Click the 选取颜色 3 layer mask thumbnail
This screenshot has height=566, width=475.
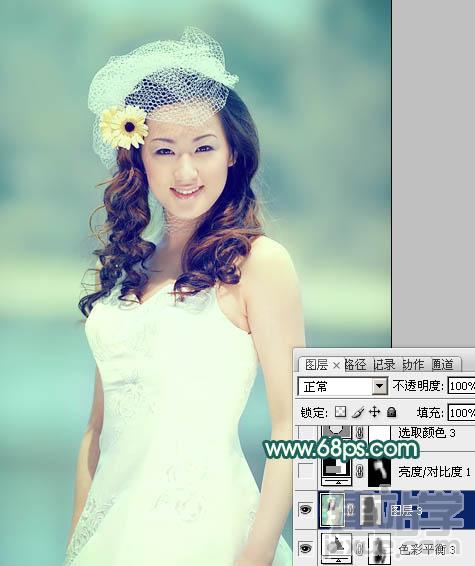(x=379, y=433)
